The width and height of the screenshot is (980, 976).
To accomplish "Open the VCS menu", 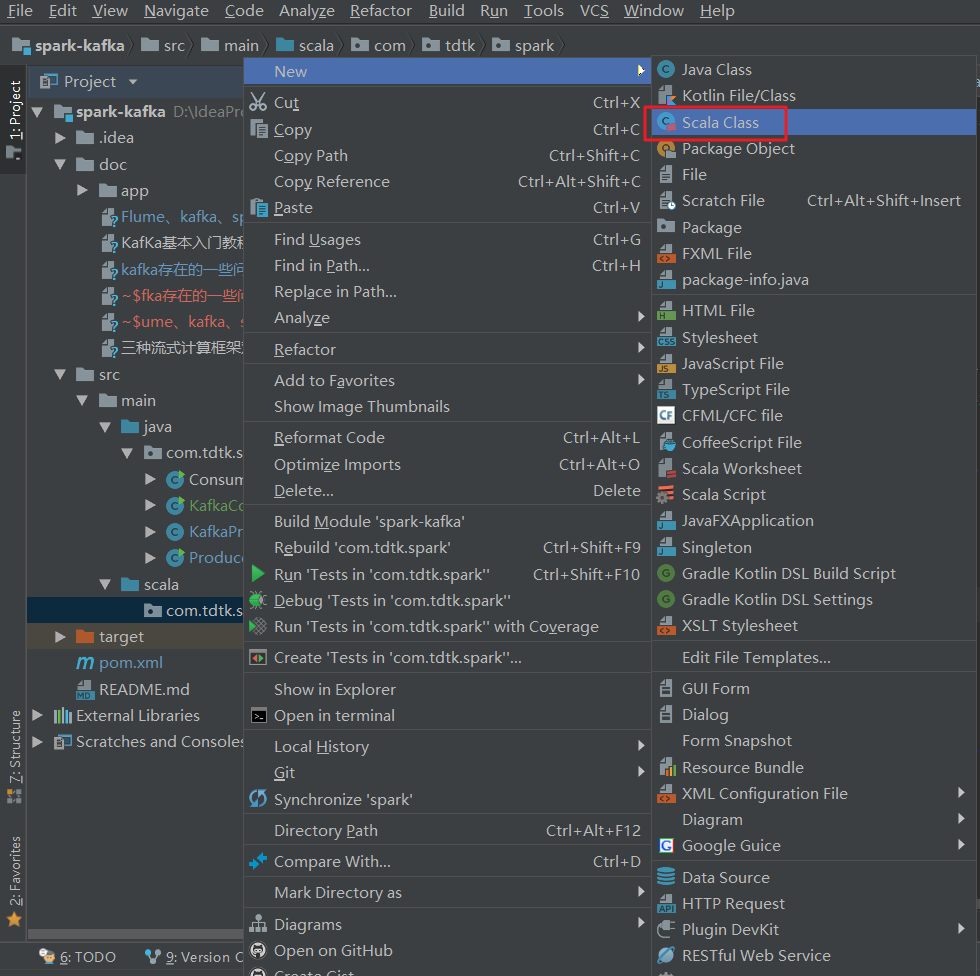I will coord(594,11).
